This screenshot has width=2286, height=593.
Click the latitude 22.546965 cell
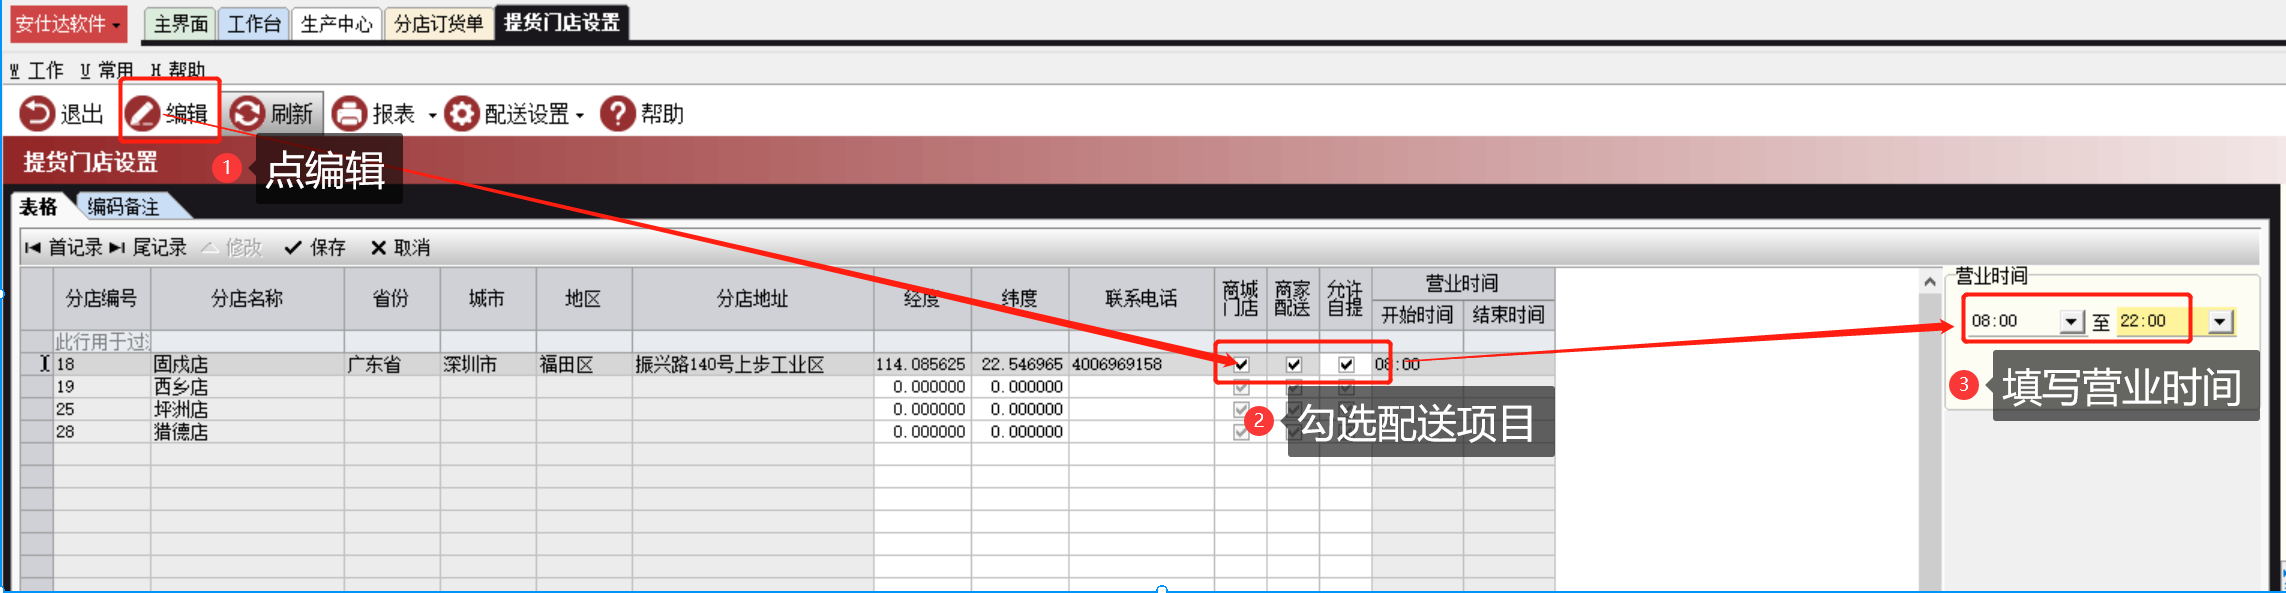coord(1020,365)
